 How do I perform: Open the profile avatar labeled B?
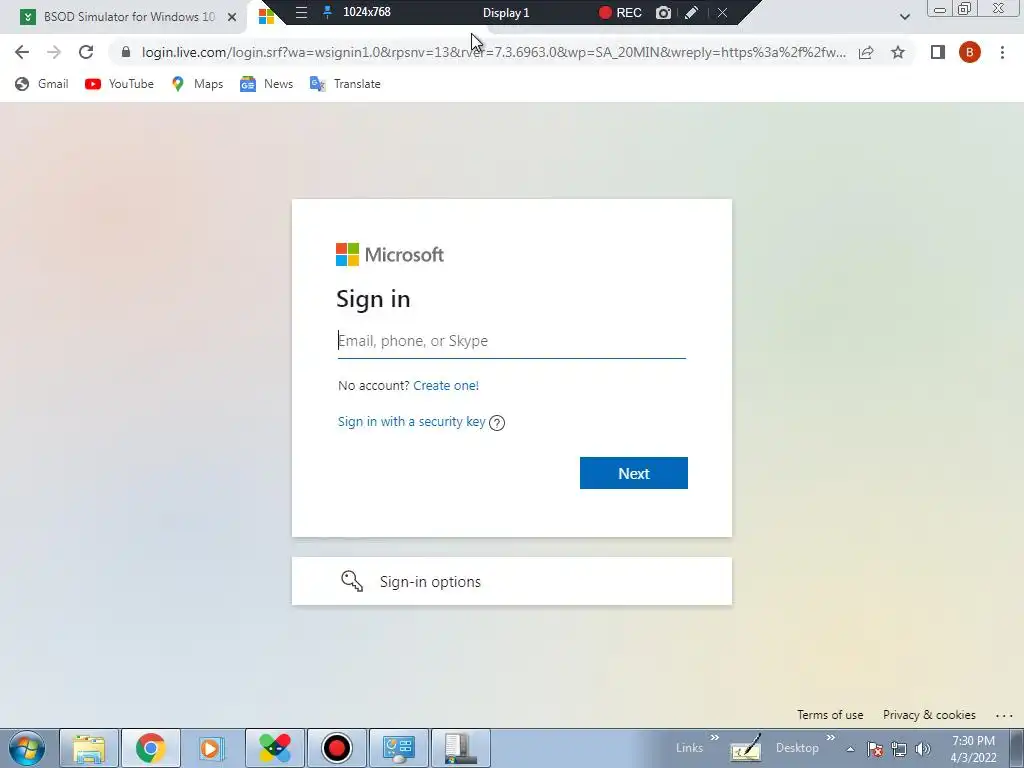[x=970, y=52]
